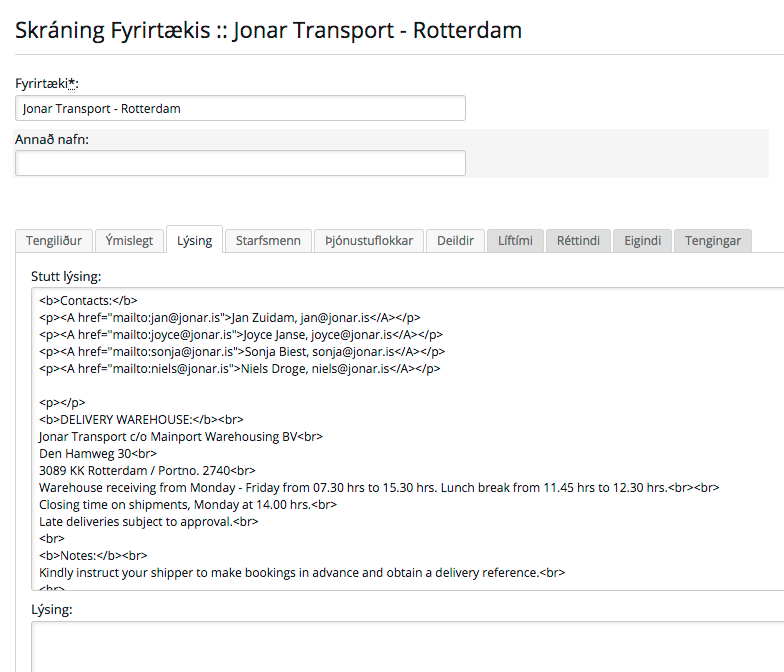Click the 'Lýsing:' label below the text area
This screenshot has width=784, height=672.
pos(52,610)
